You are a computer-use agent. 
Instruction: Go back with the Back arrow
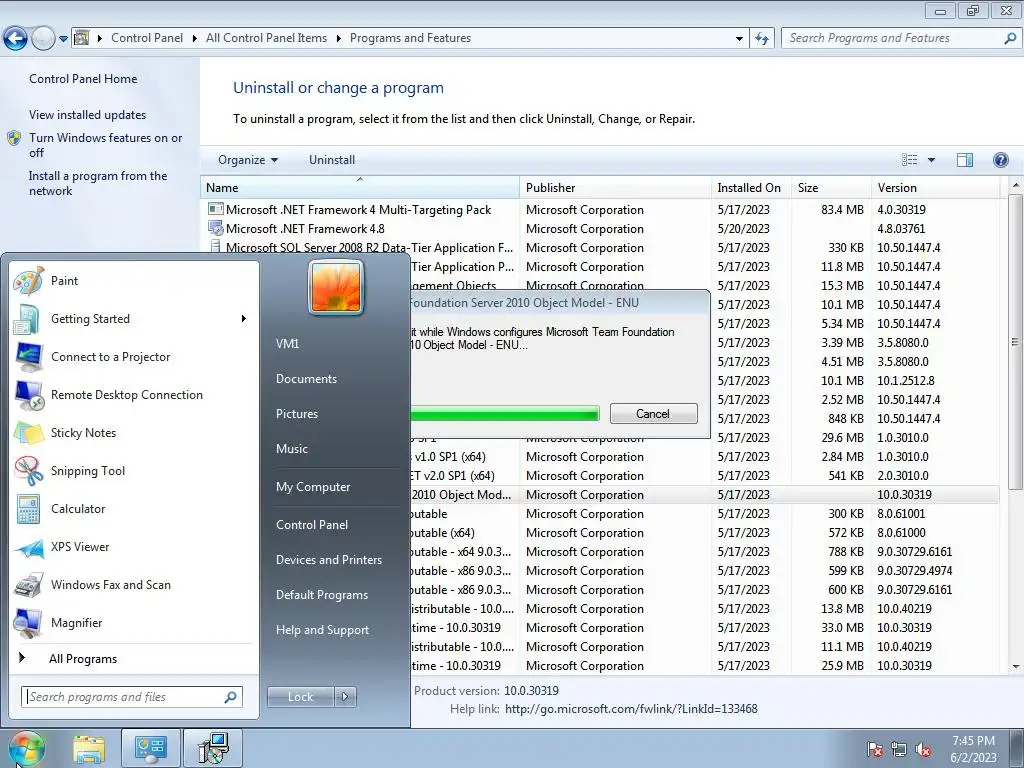click(x=16, y=39)
